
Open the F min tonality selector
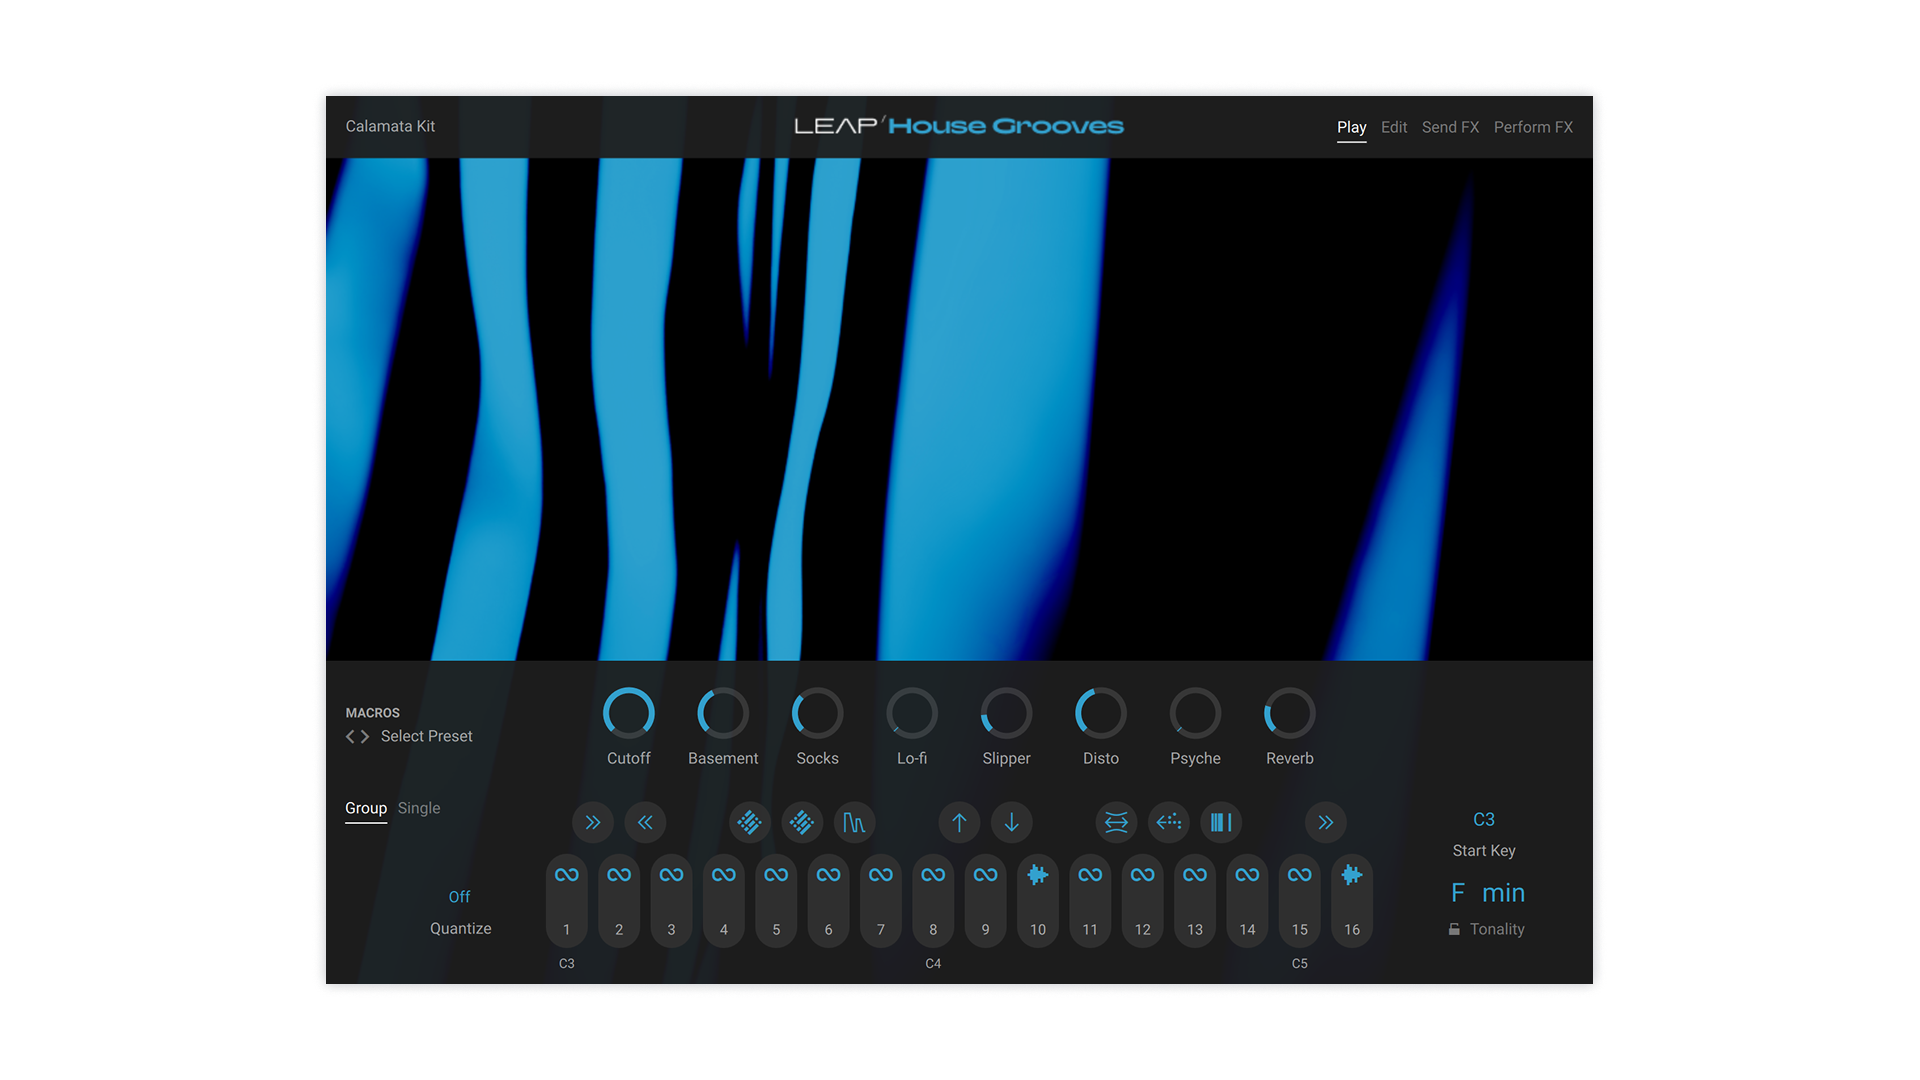1487,893
